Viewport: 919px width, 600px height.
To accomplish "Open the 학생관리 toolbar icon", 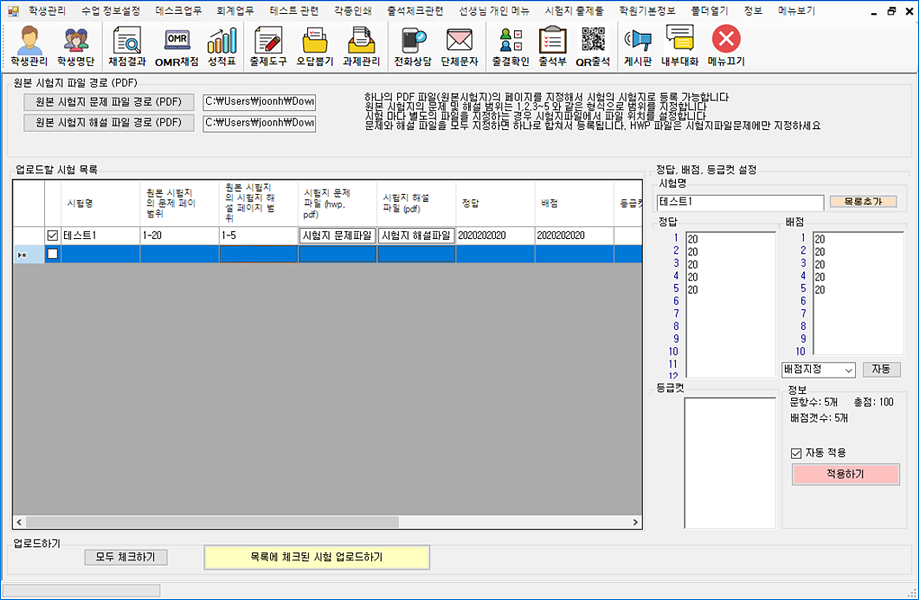I will click(29, 46).
